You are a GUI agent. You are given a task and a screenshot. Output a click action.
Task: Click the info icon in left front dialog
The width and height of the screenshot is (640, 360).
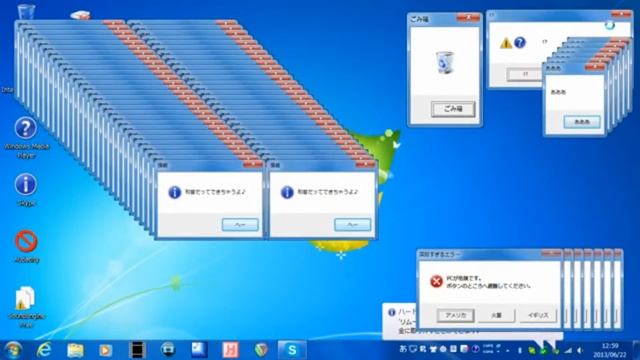174,192
